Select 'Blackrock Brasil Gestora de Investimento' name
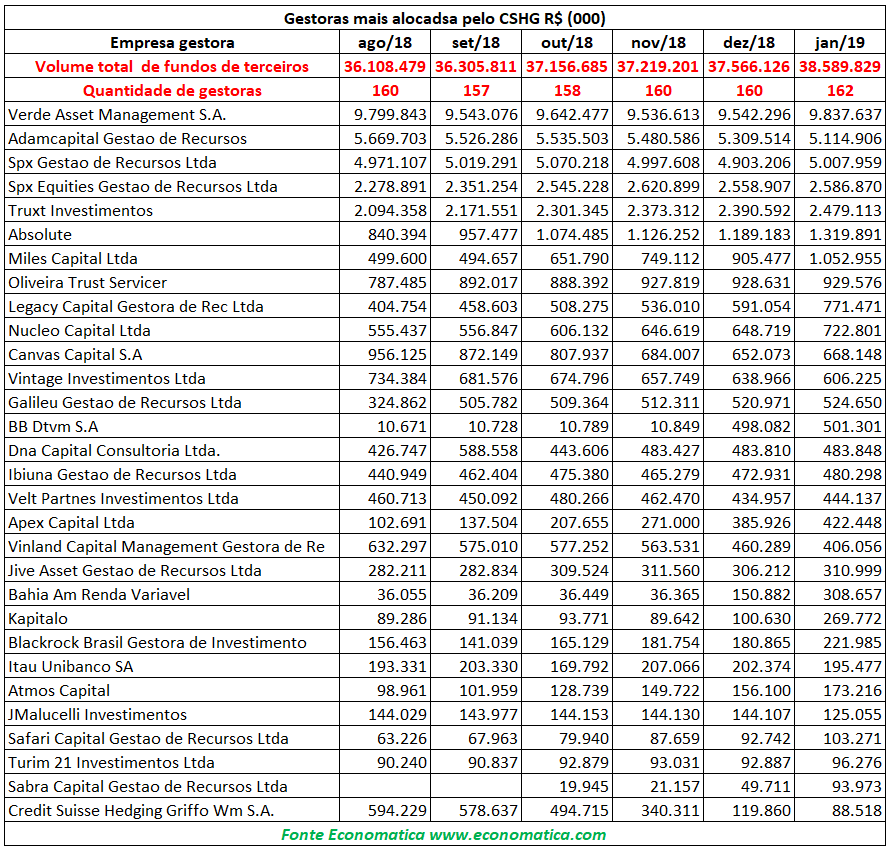Screen dimensions: 890x849 157,642
